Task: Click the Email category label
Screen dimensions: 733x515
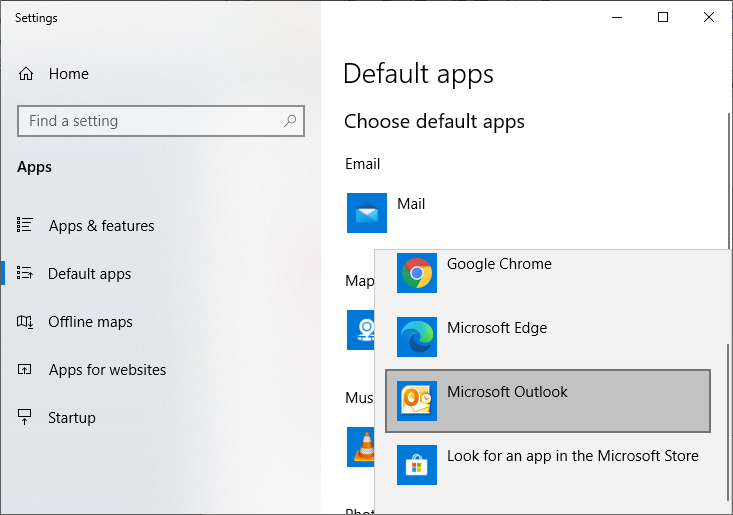Action: coord(362,164)
